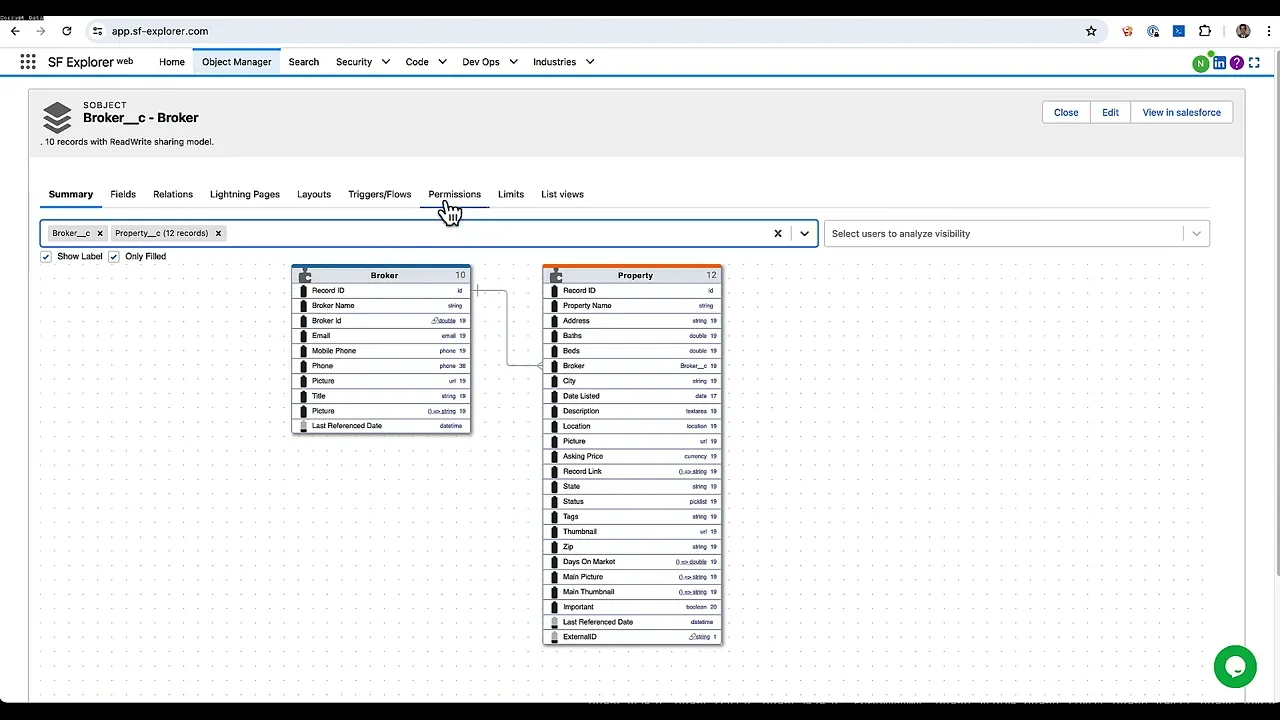Go to the Home menu item
Viewport: 1280px width, 720px height.
pos(172,62)
